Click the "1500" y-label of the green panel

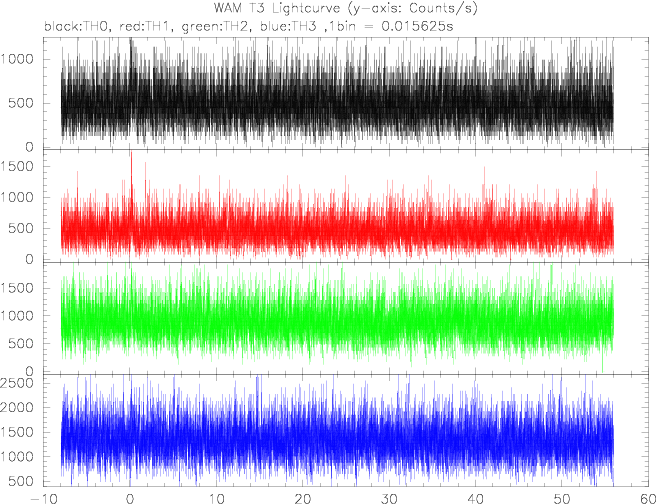17,288
